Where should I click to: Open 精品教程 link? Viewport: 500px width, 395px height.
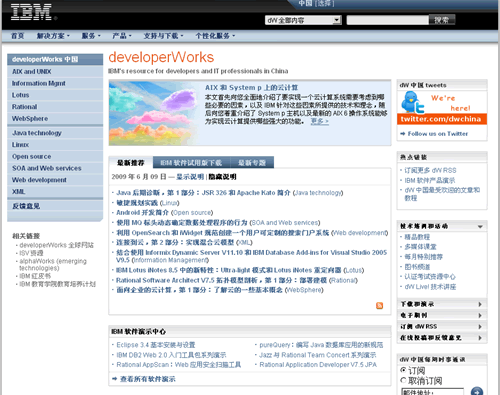[417, 237]
